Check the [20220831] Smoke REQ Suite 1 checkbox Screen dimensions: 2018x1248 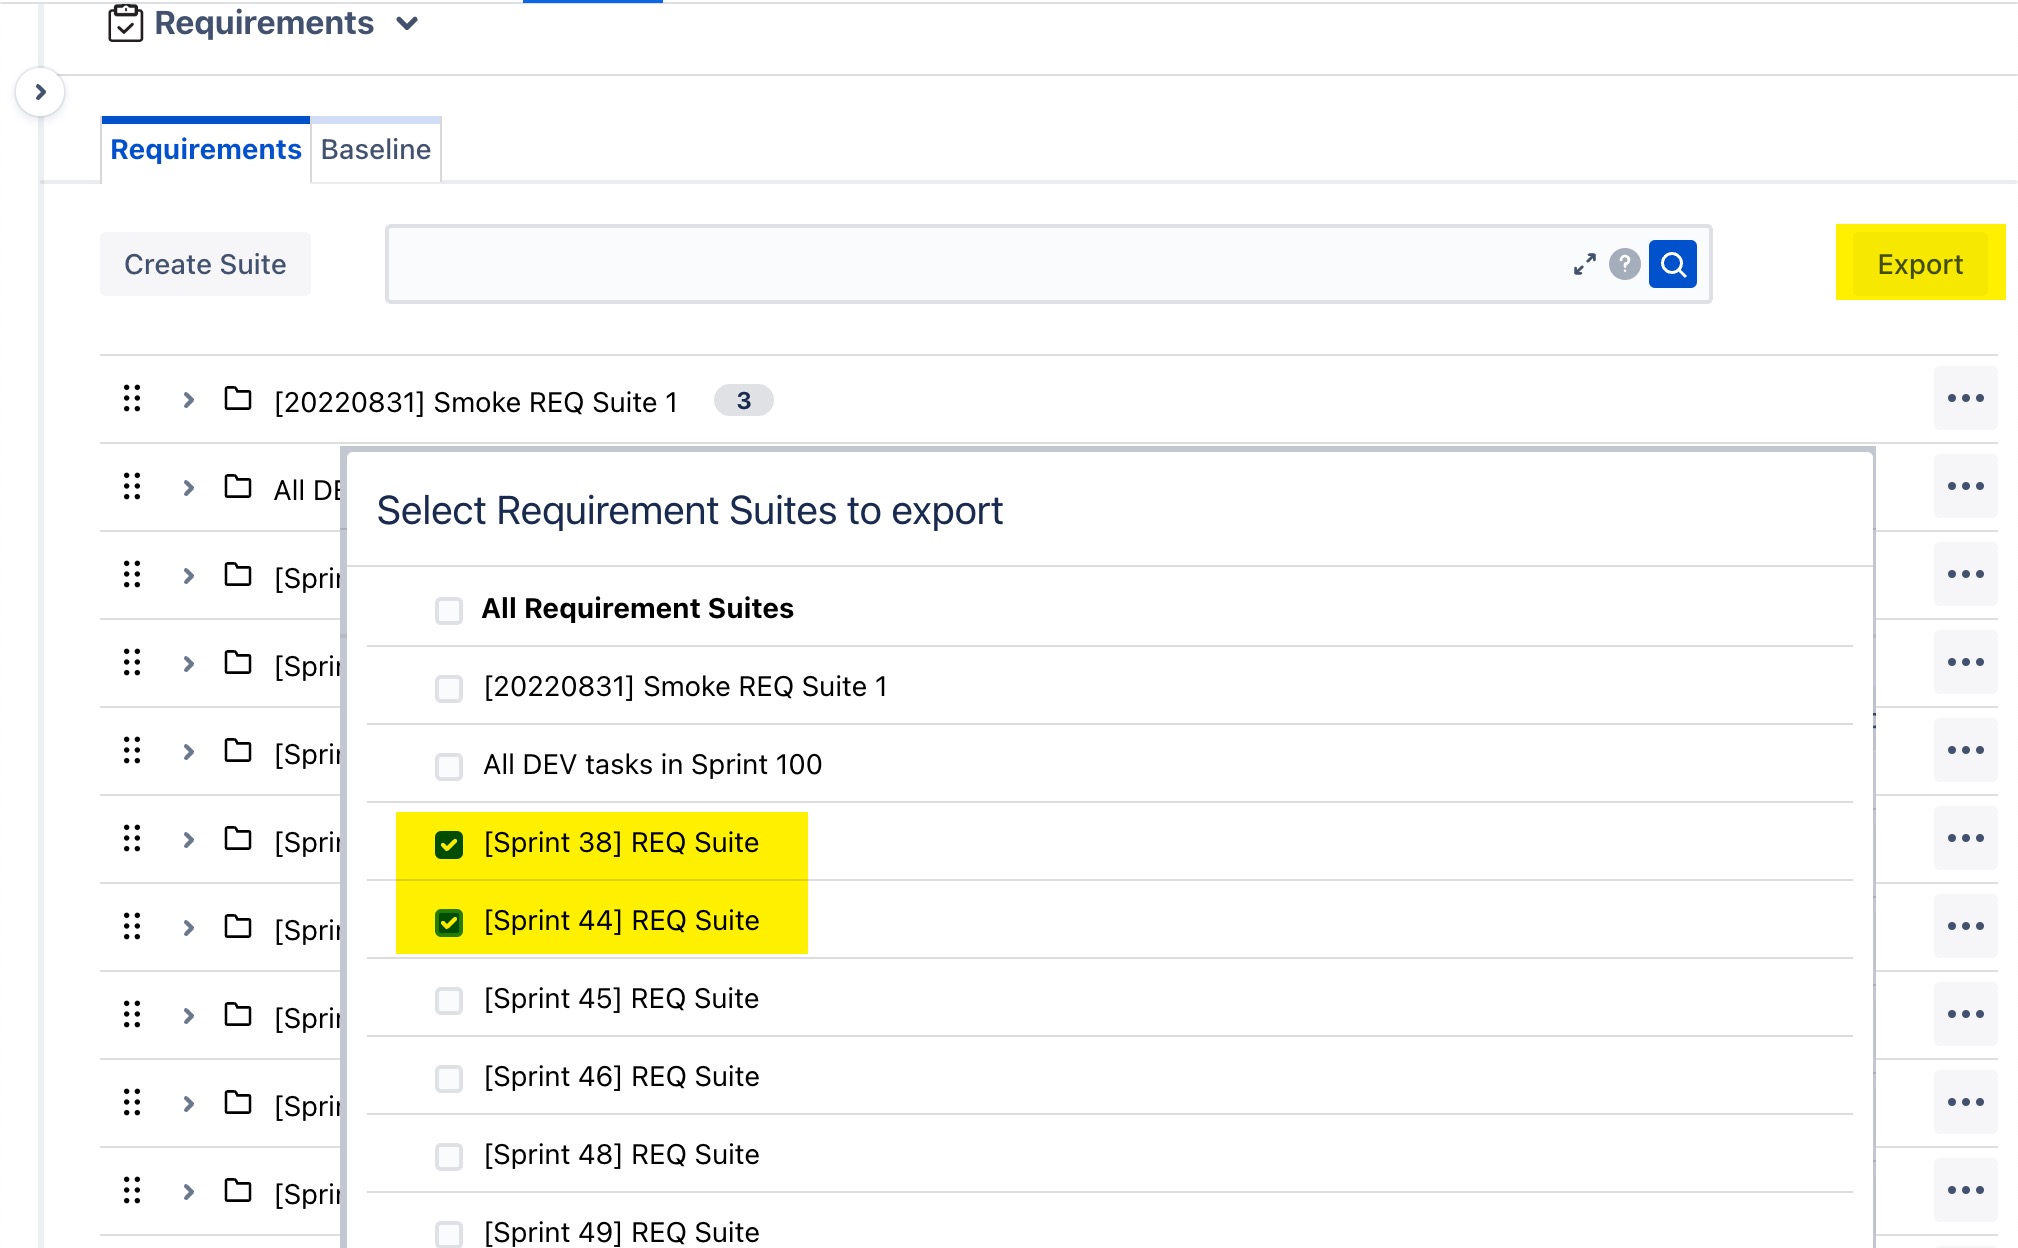[x=449, y=688]
